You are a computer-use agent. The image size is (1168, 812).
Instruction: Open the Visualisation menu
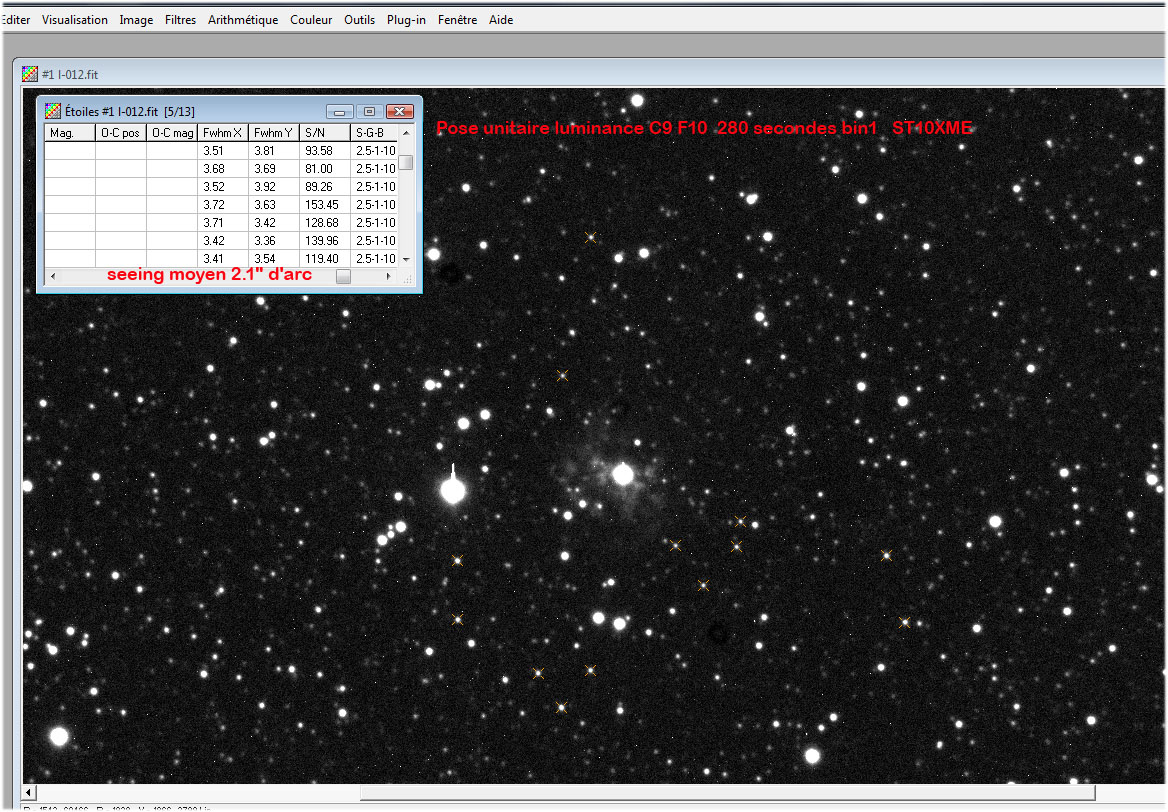74,20
